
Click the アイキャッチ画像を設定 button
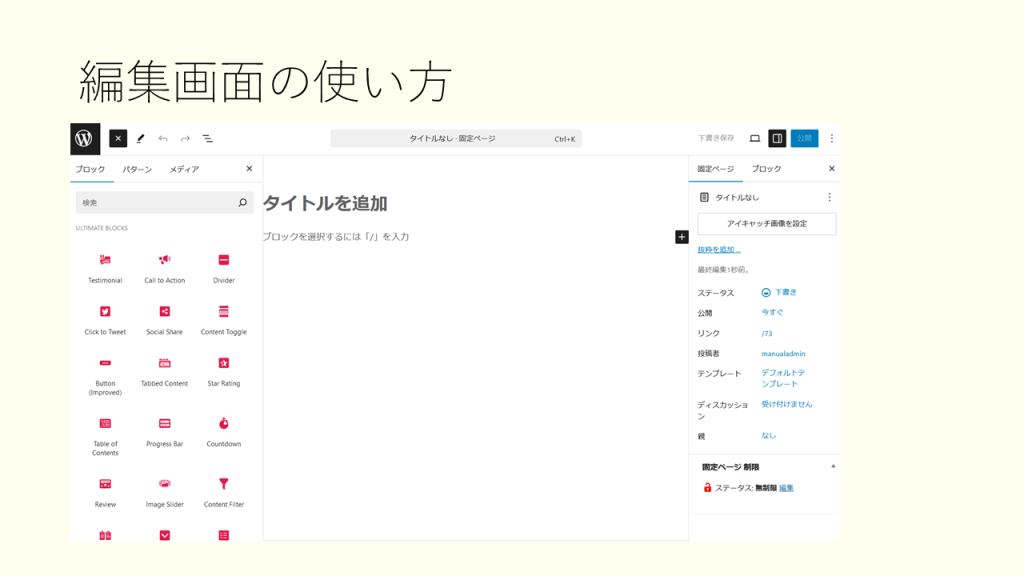(x=766, y=224)
